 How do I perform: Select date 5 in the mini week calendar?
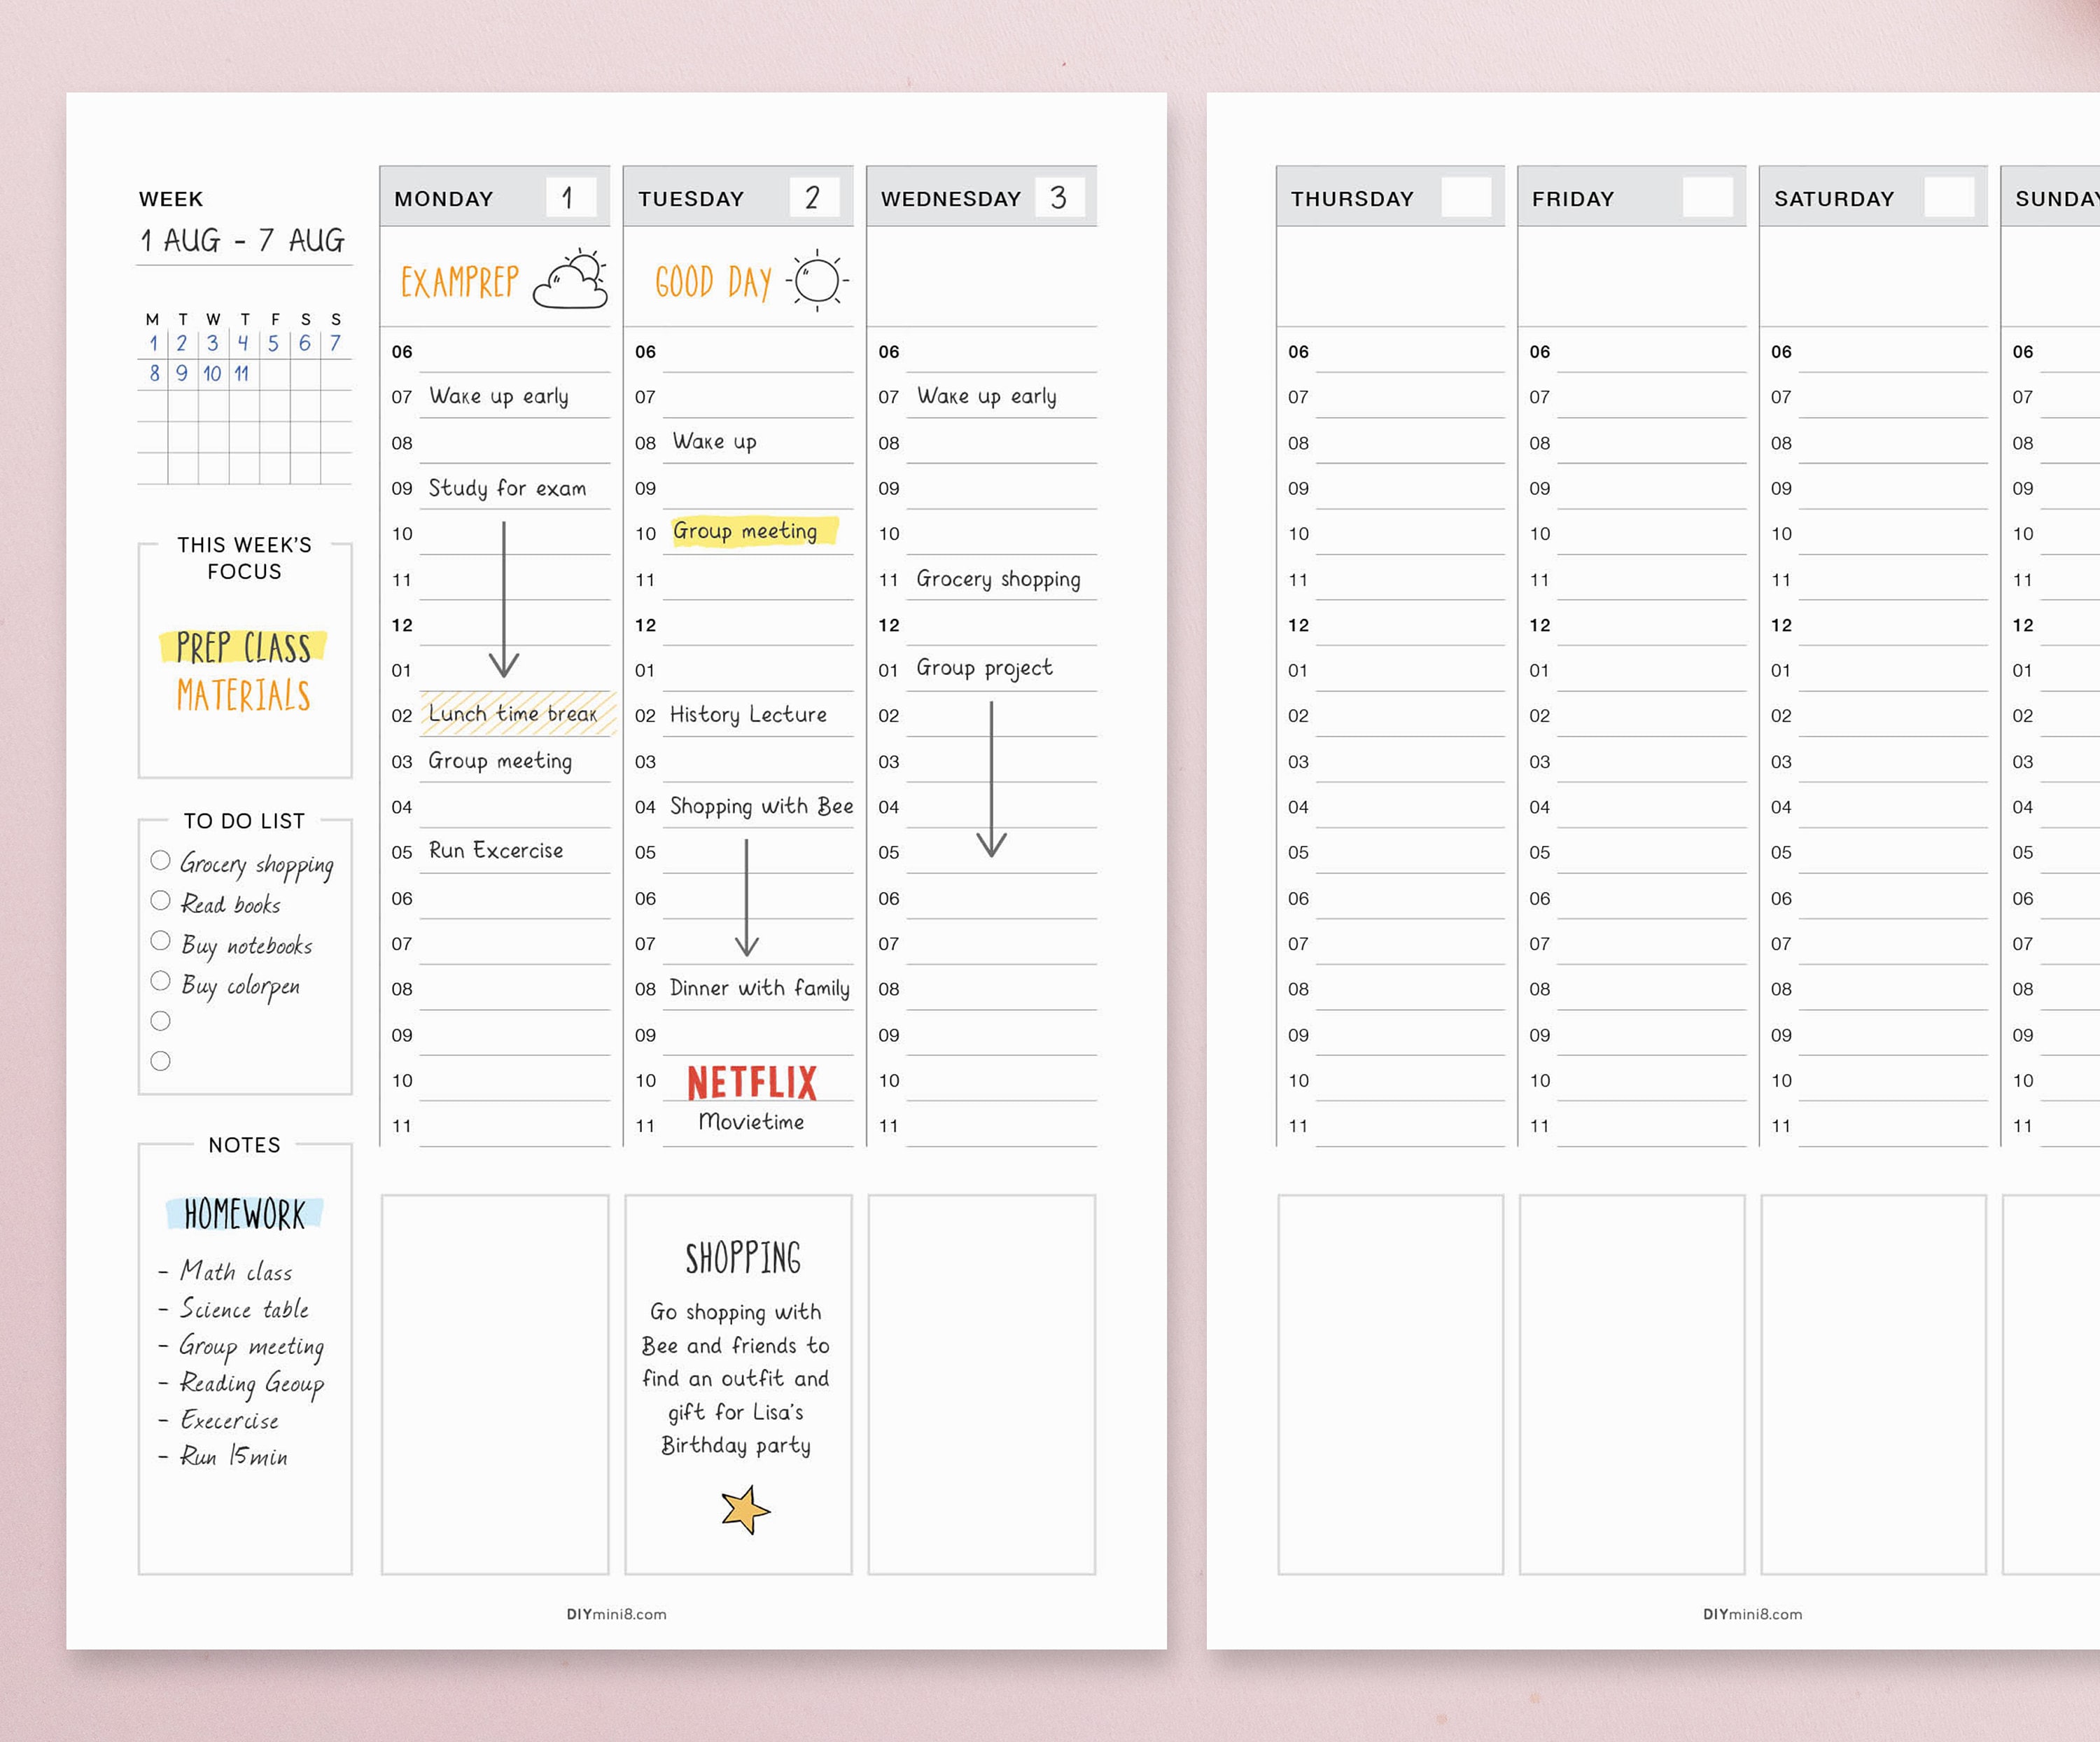272,344
